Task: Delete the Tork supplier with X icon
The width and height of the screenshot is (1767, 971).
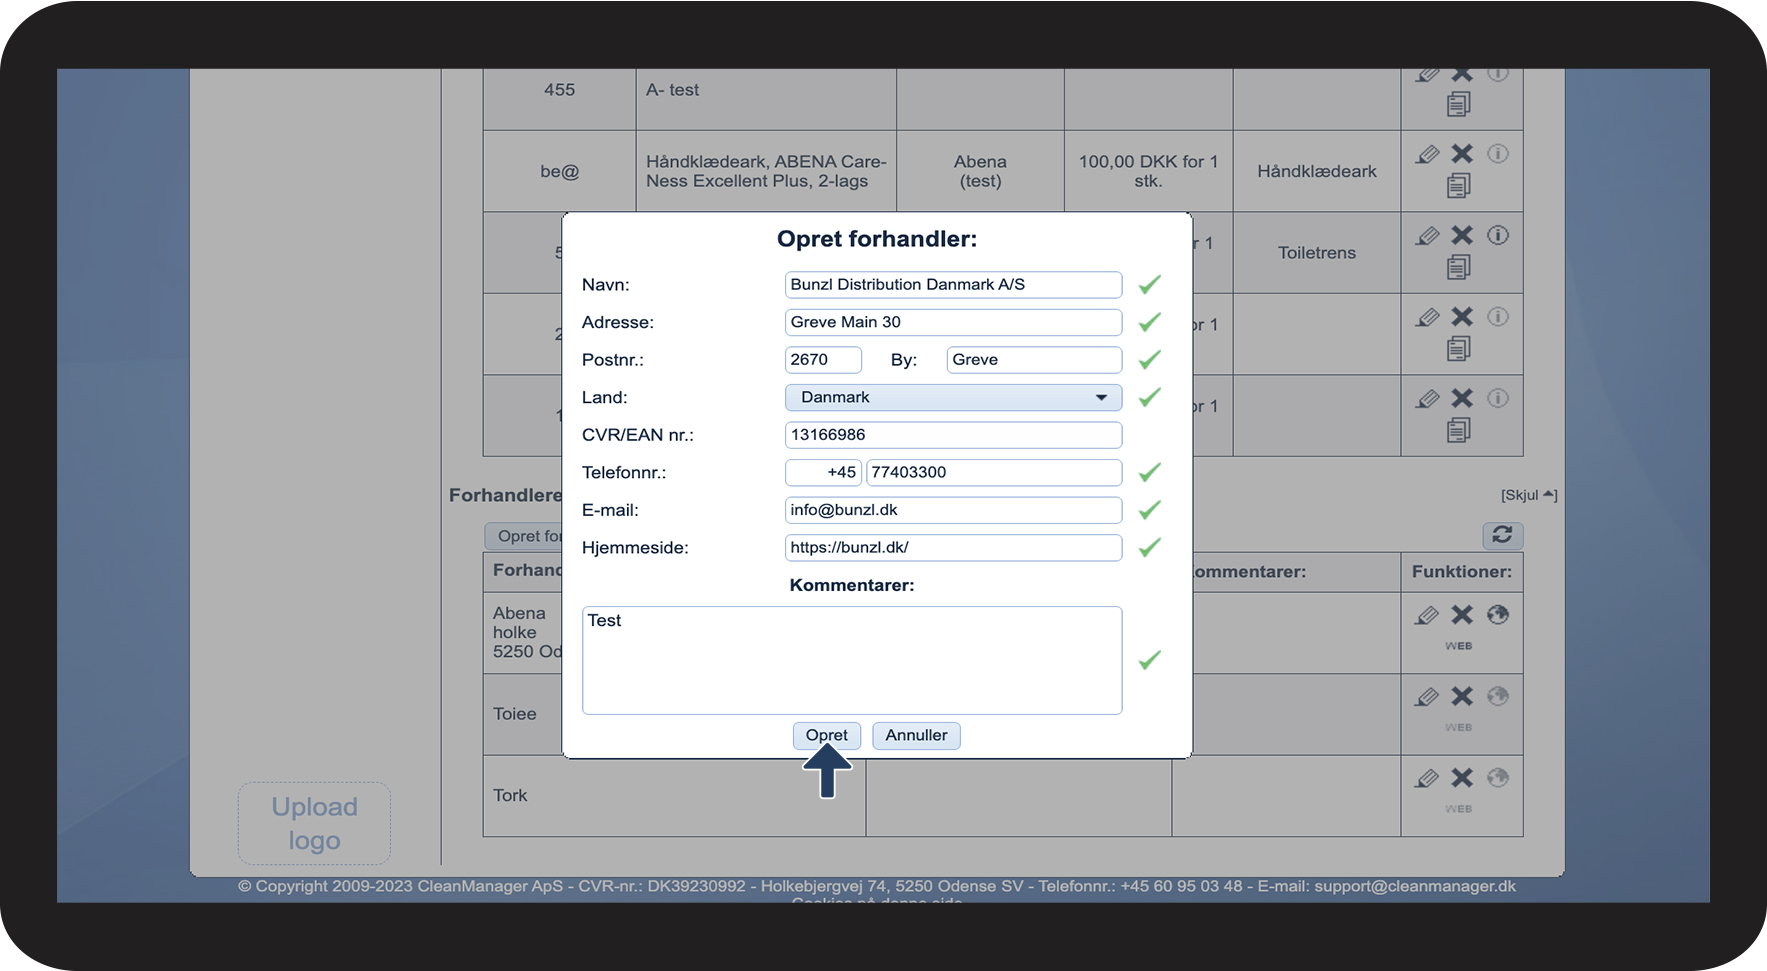Action: tap(1462, 778)
